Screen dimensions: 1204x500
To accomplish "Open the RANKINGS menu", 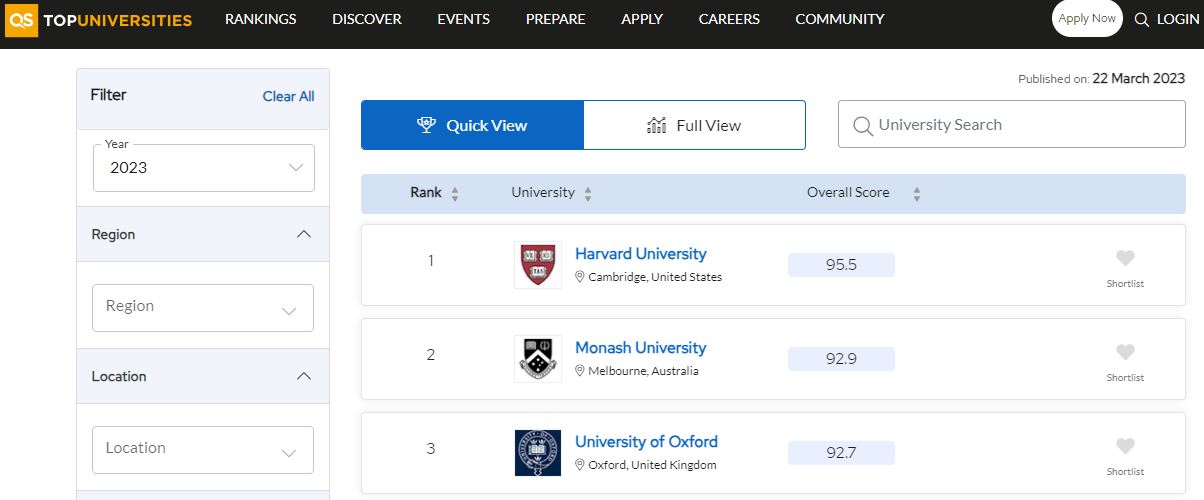I will (x=260, y=19).
